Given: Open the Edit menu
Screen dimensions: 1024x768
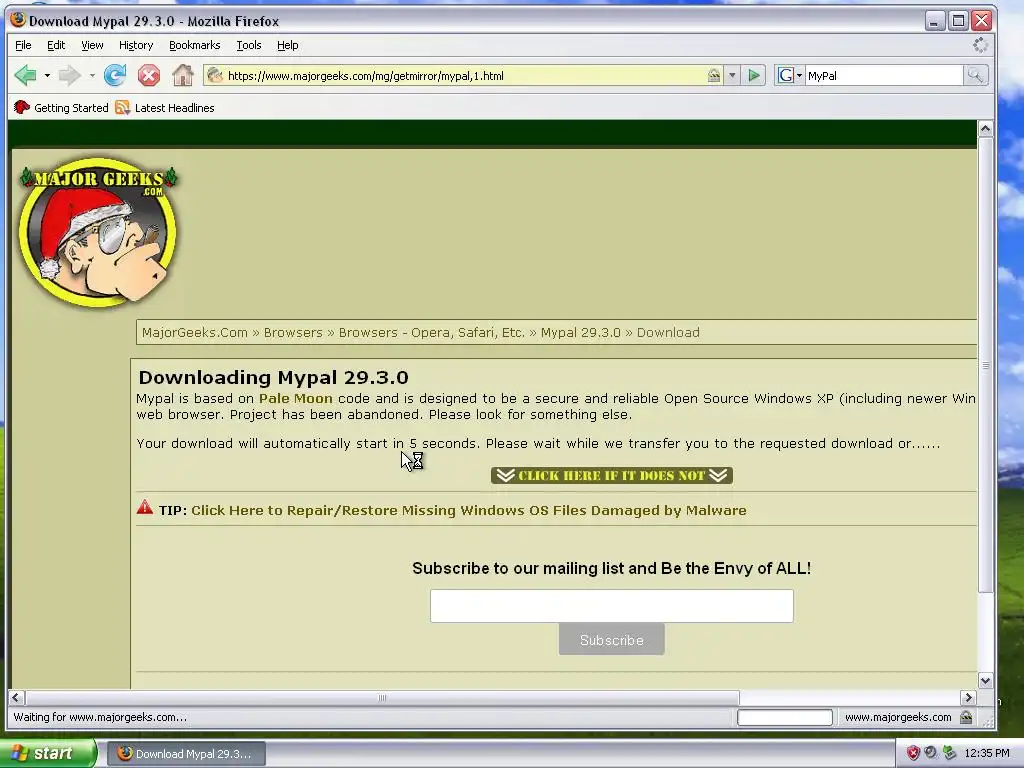Looking at the screenshot, I should pos(56,45).
